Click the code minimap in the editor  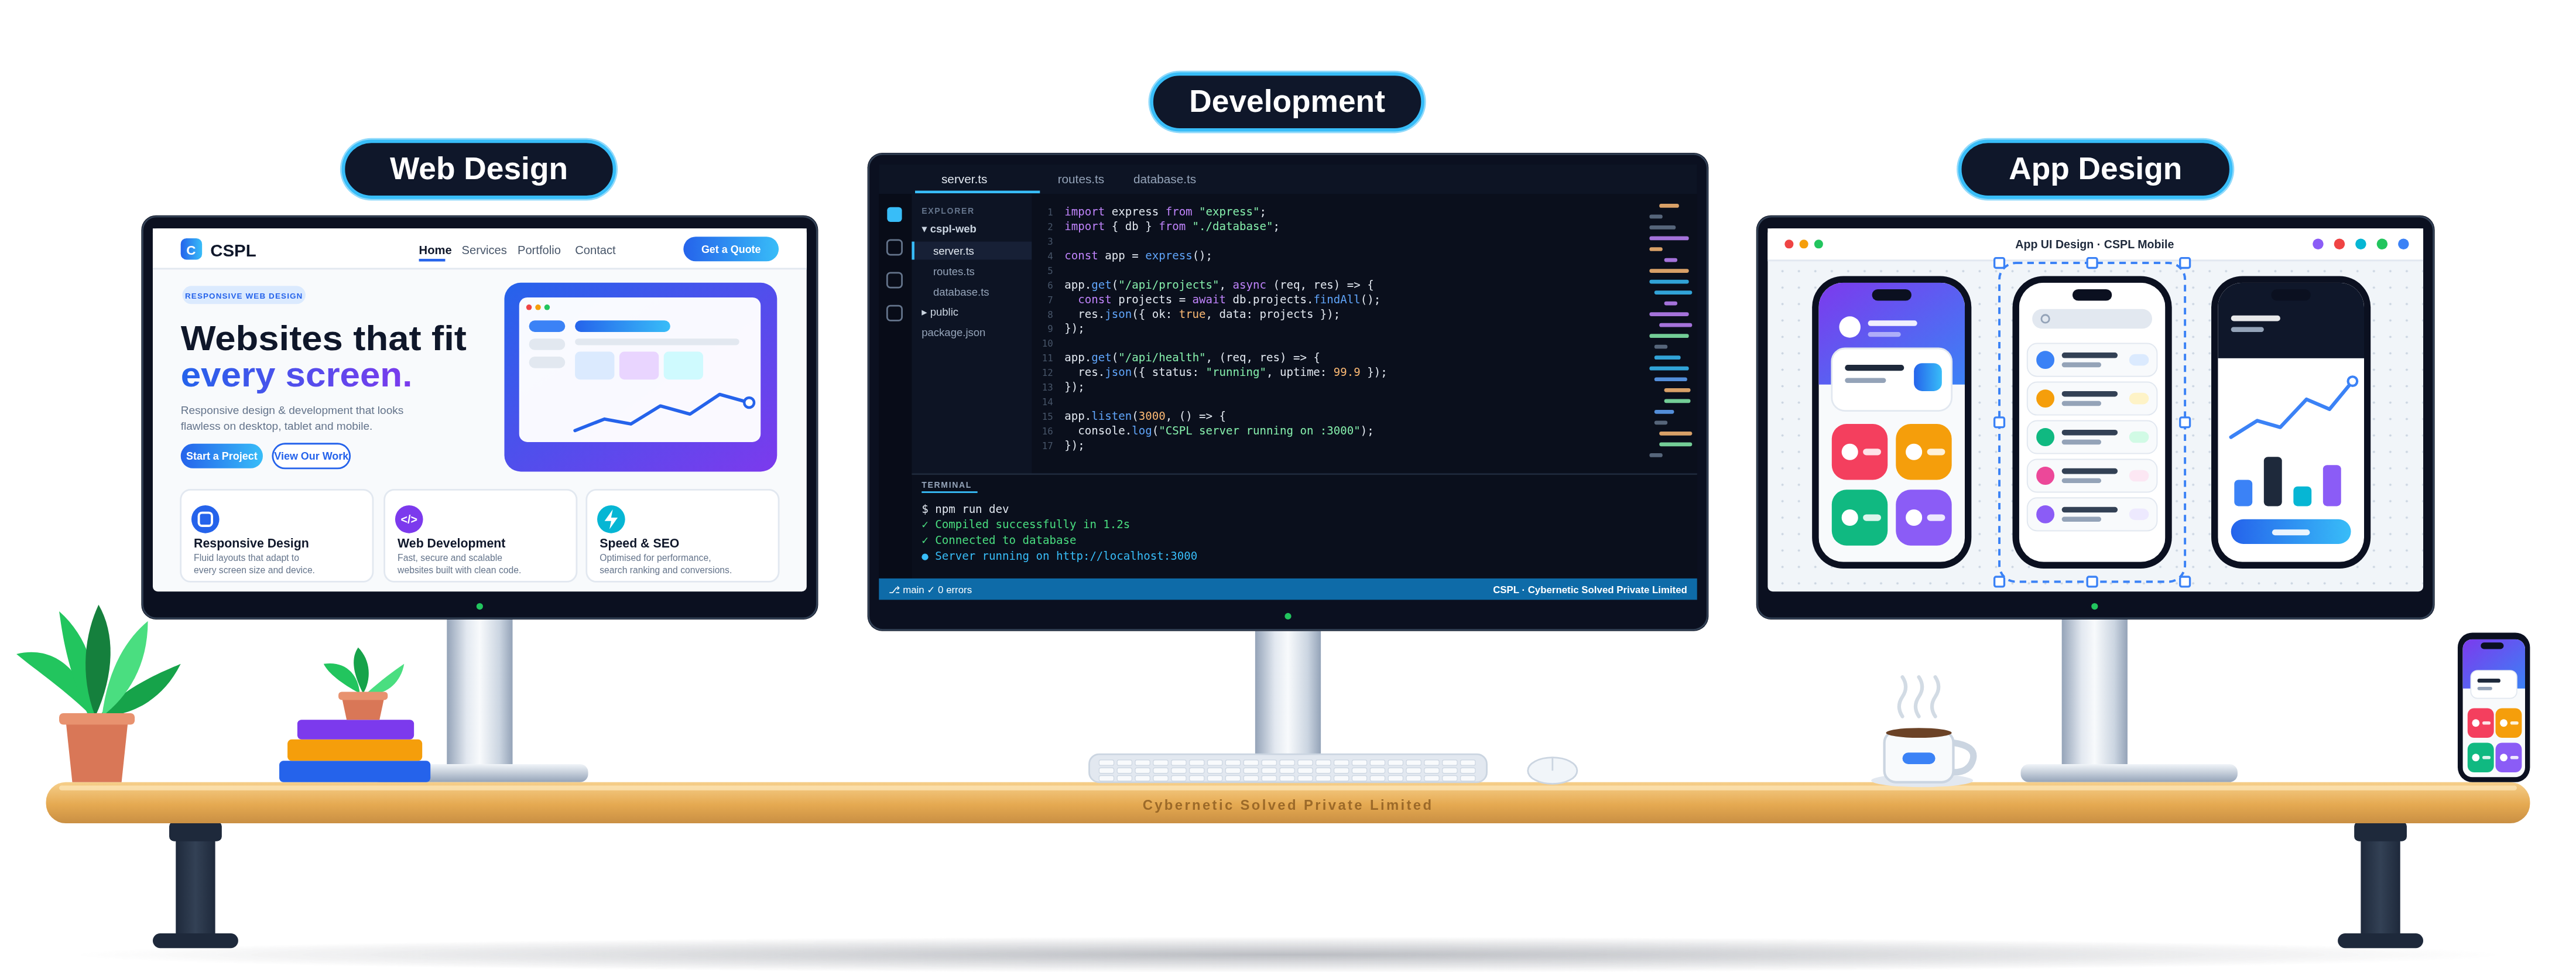pyautogui.click(x=1670, y=330)
